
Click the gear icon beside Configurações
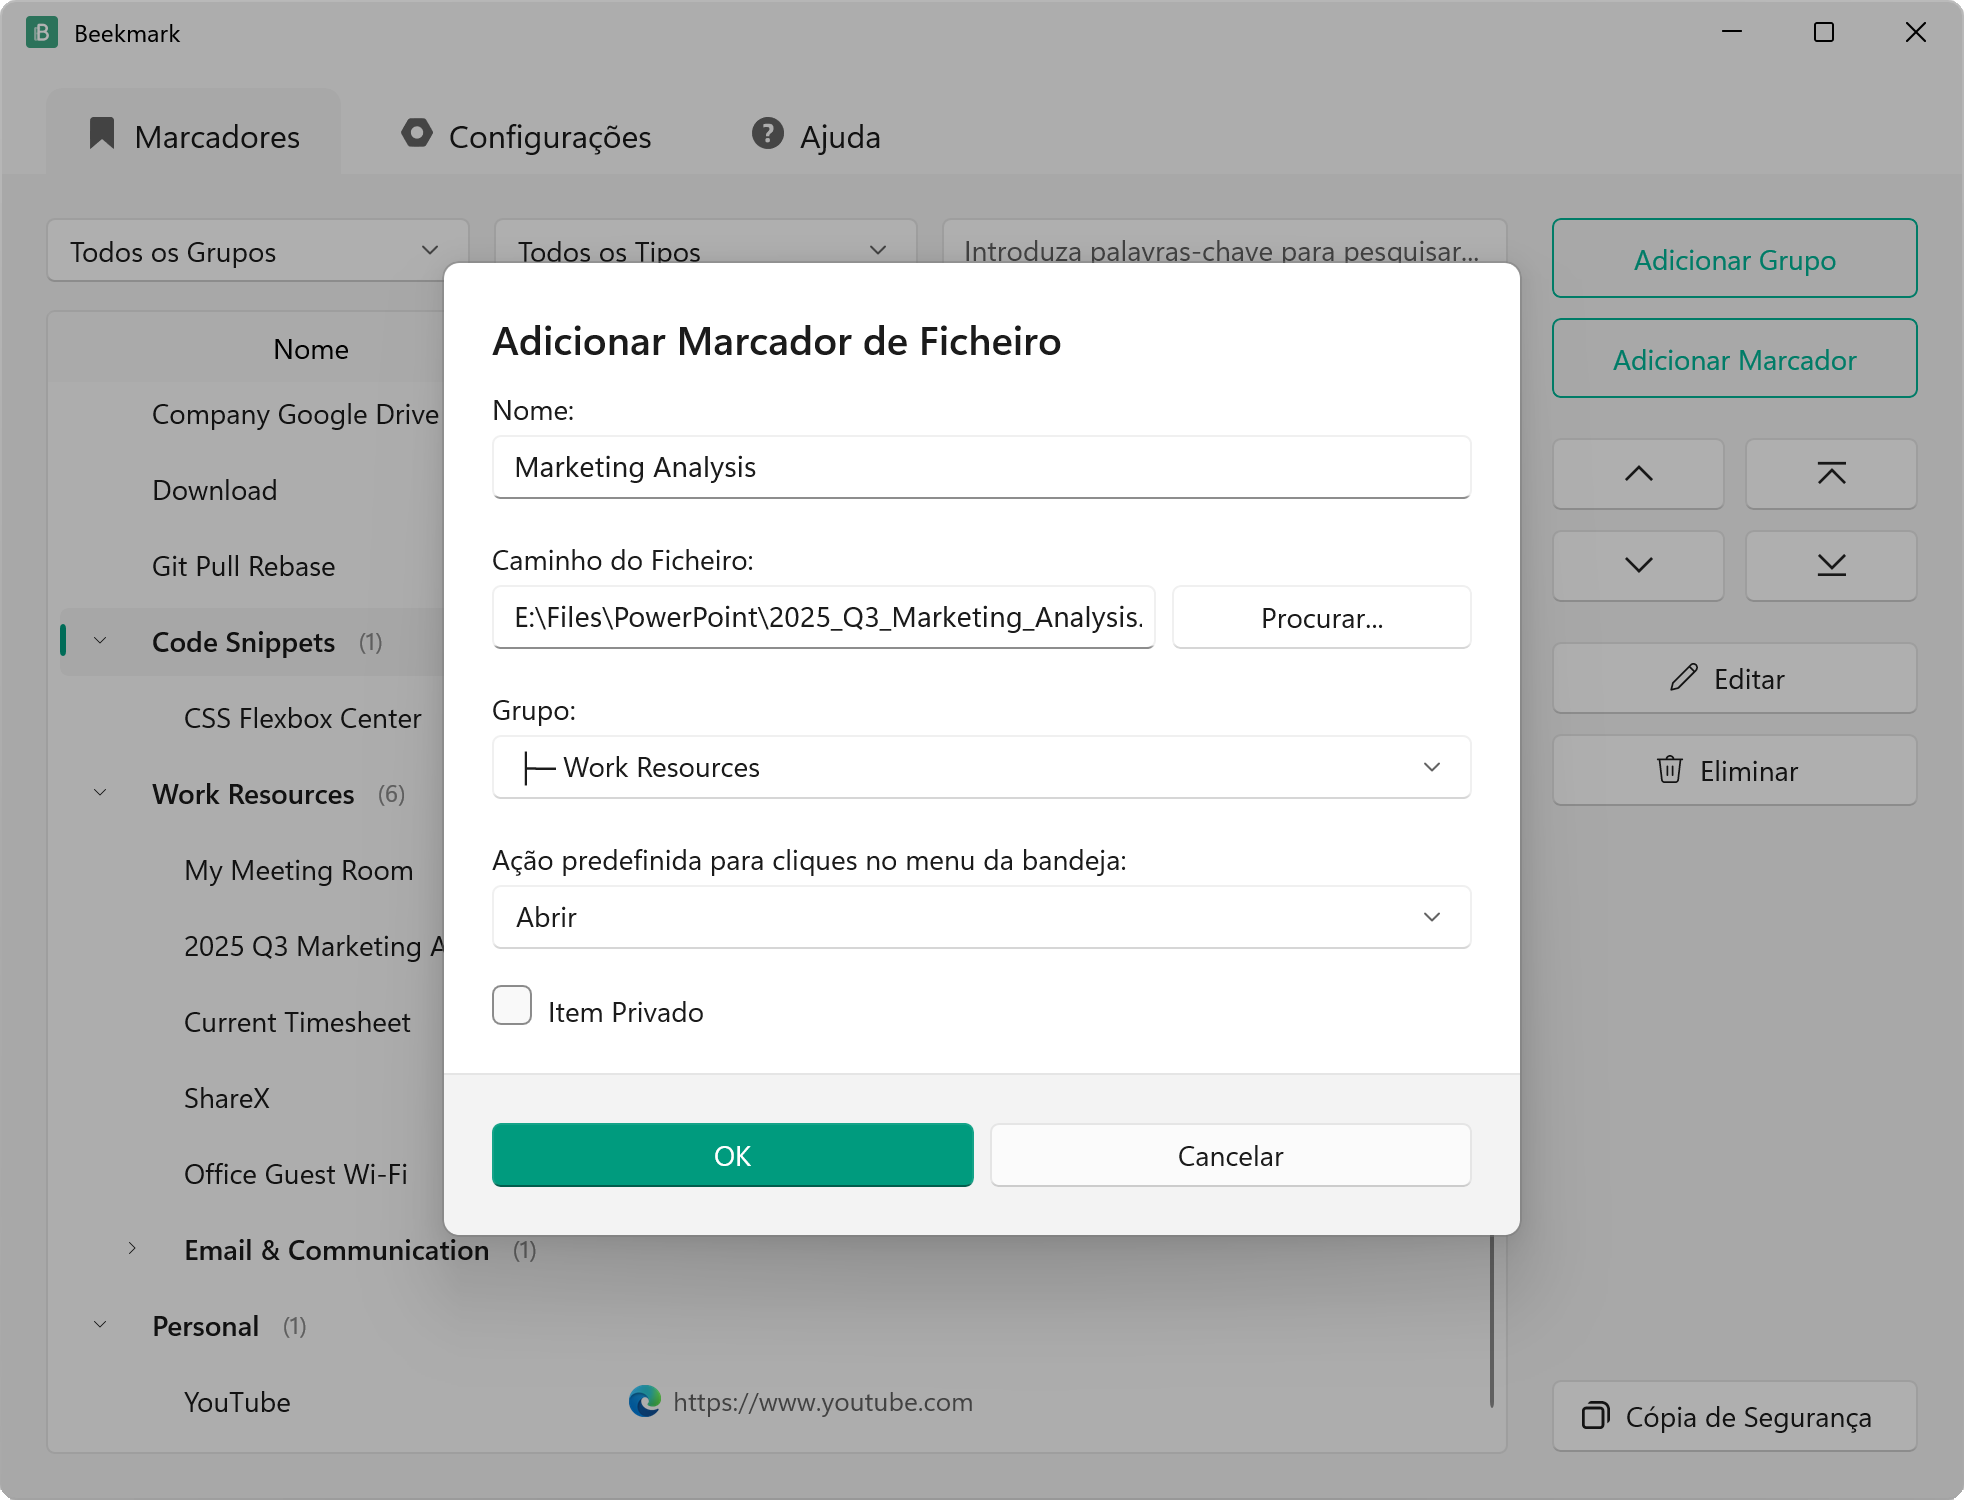(x=417, y=134)
